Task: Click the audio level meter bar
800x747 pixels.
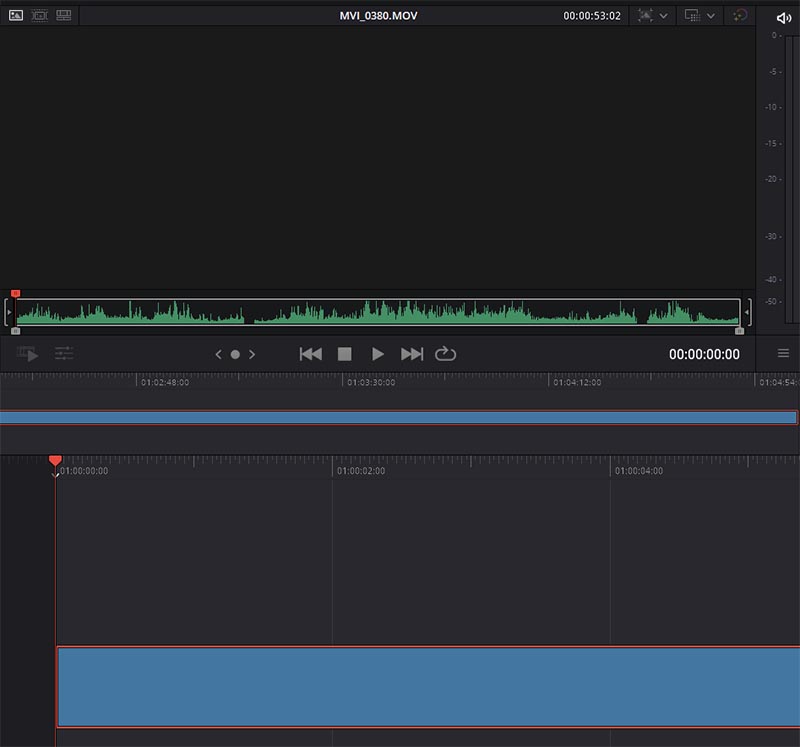Action: 792,179
